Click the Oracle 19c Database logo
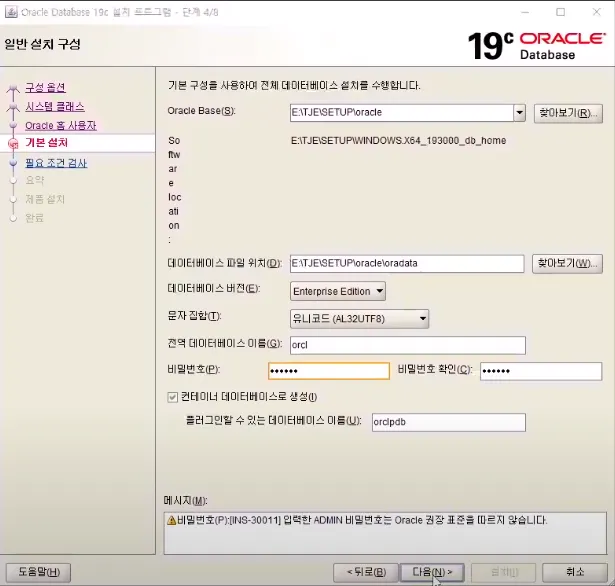 click(x=537, y=46)
